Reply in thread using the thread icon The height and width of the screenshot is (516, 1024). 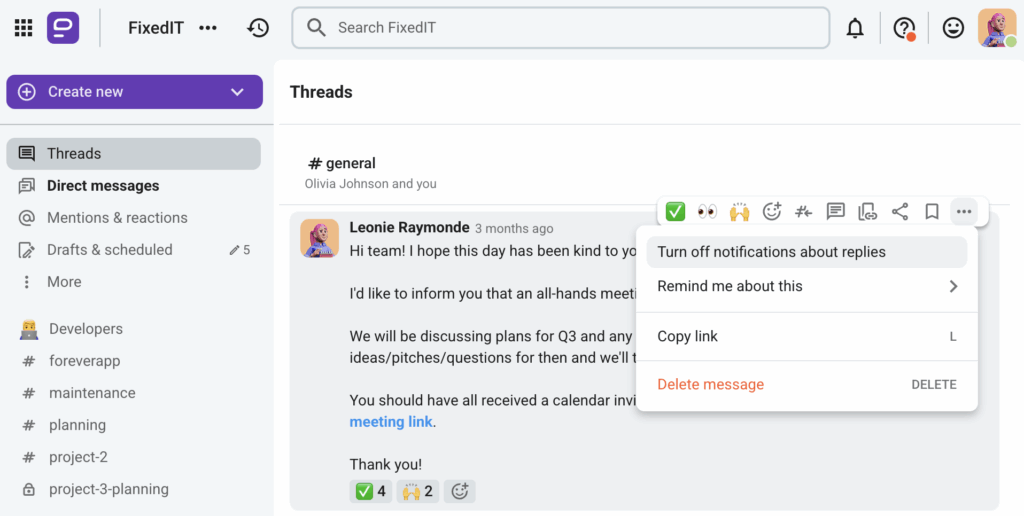[835, 212]
